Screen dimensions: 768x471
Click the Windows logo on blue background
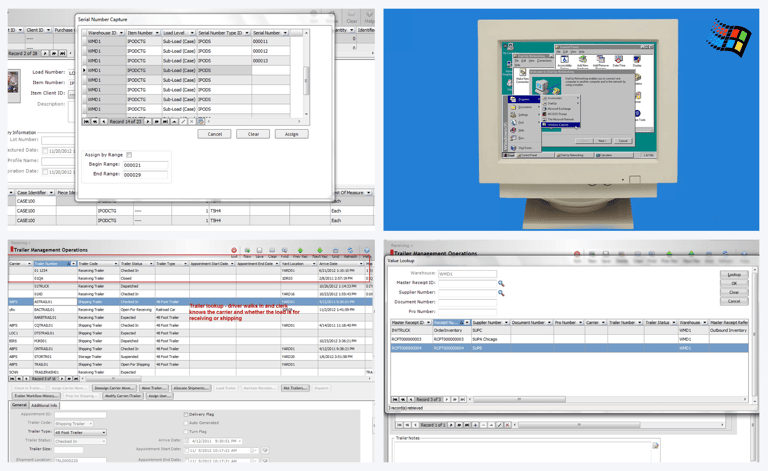point(728,38)
